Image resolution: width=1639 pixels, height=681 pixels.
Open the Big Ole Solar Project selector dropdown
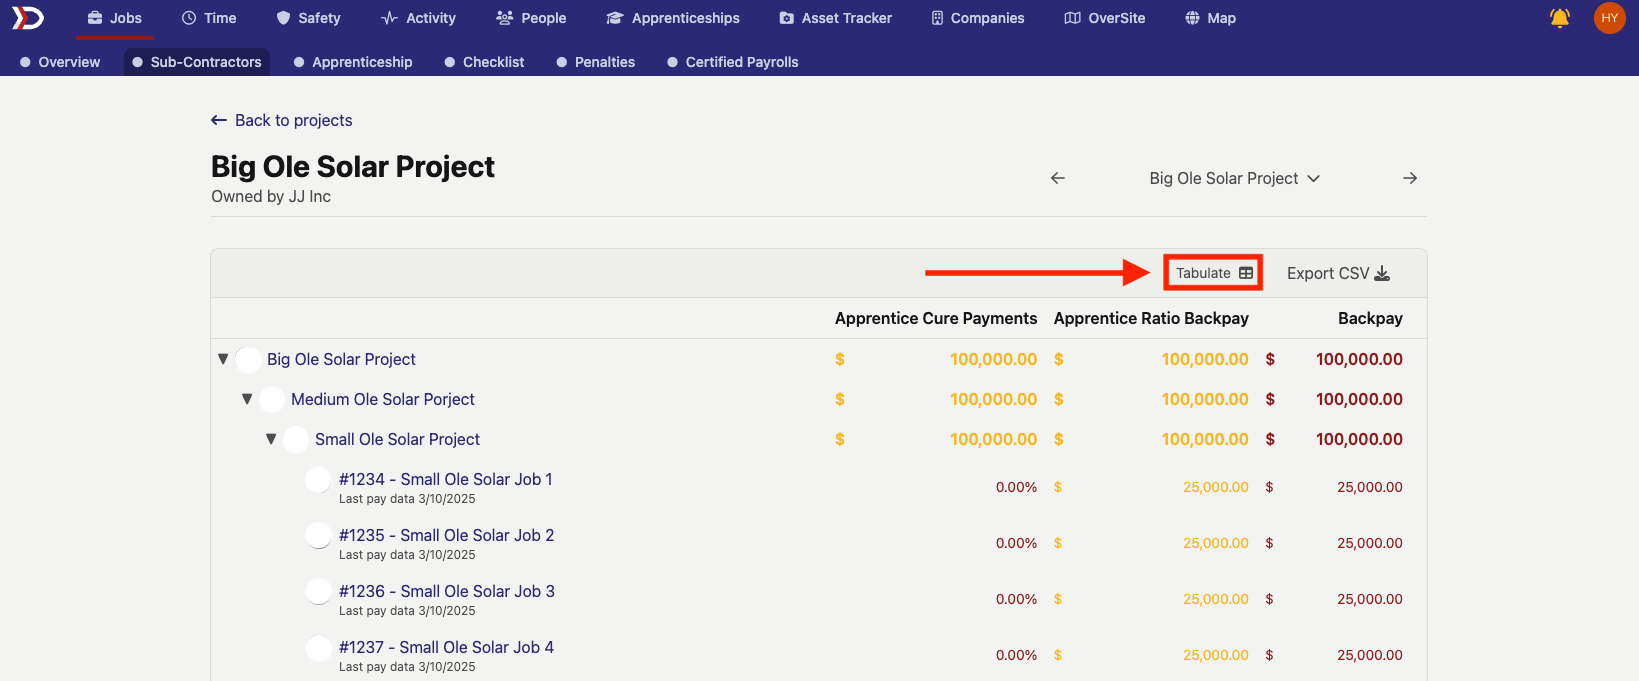(x=1234, y=178)
